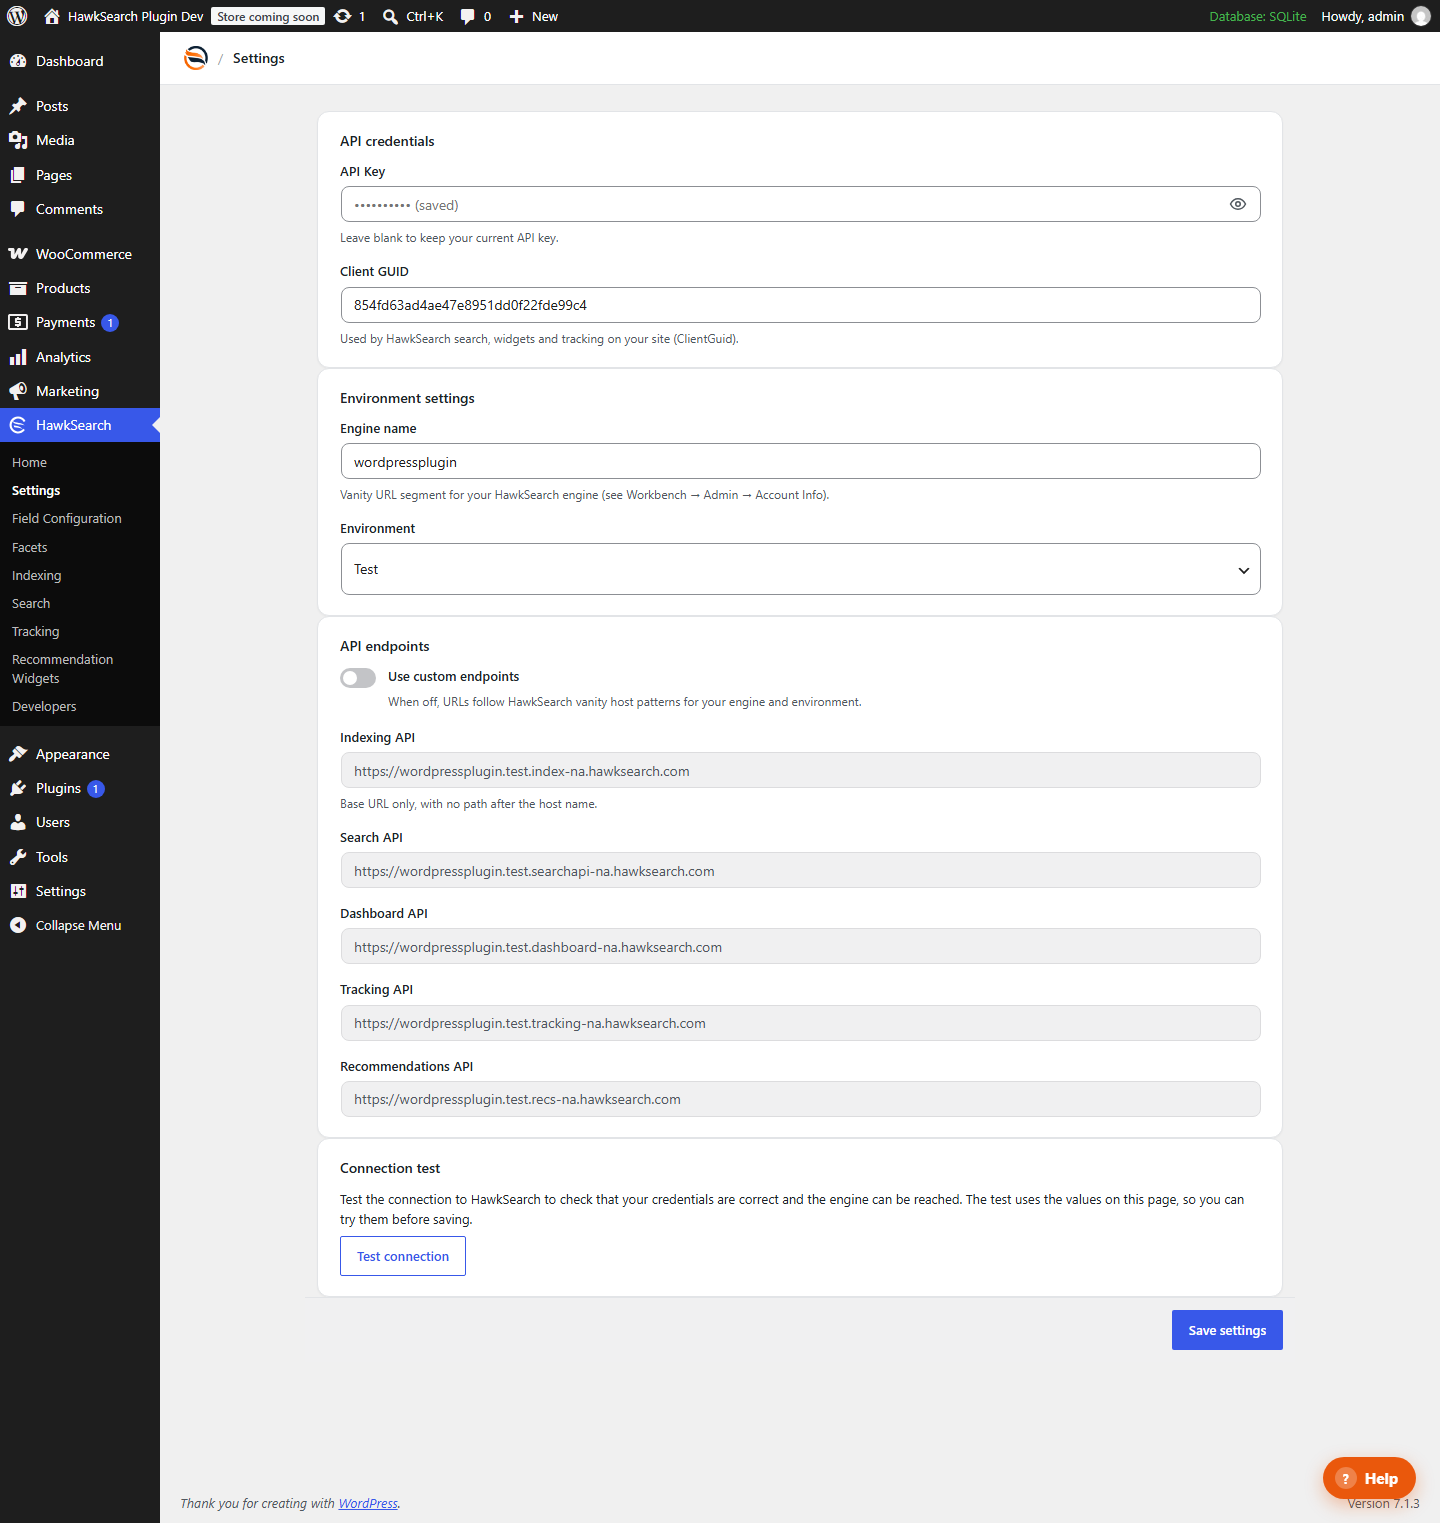Open the Tracking submenu item
This screenshot has width=1440, height=1523.
[x=36, y=632]
